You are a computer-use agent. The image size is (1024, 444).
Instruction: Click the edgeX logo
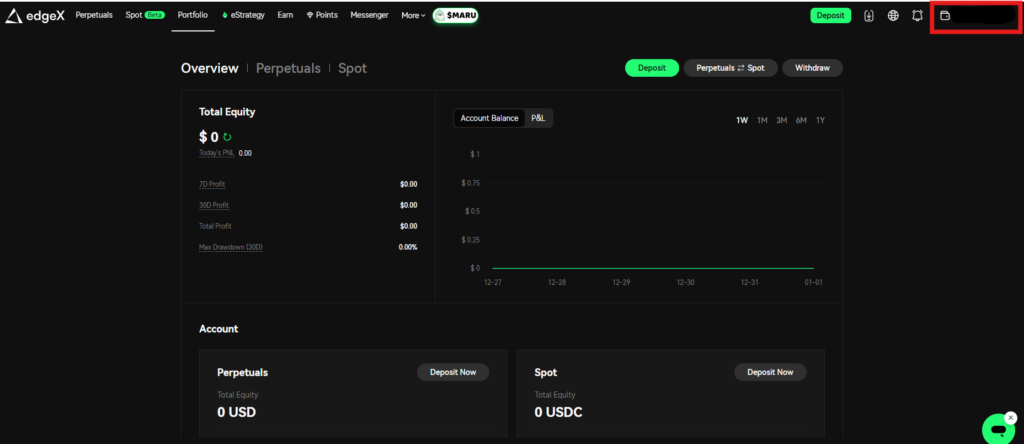[x=35, y=16]
